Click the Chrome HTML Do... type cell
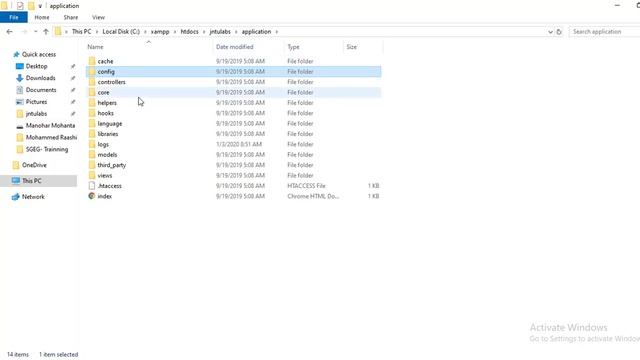This screenshot has height=360, width=640. point(313,196)
